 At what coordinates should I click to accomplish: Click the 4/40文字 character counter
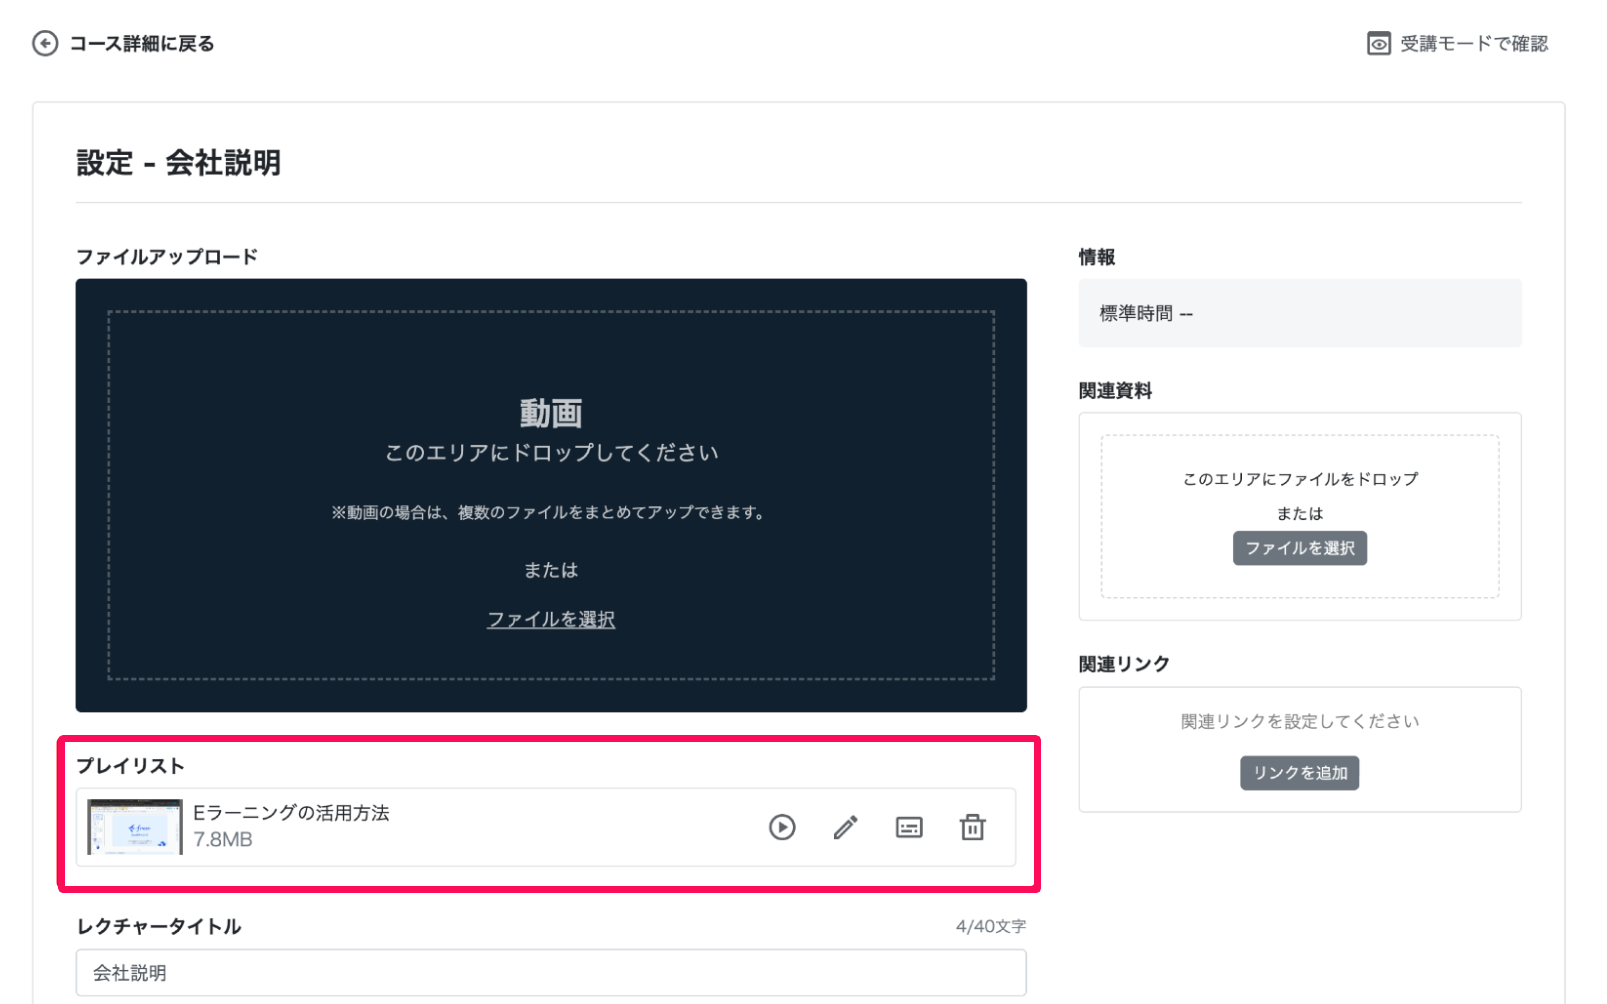990,926
